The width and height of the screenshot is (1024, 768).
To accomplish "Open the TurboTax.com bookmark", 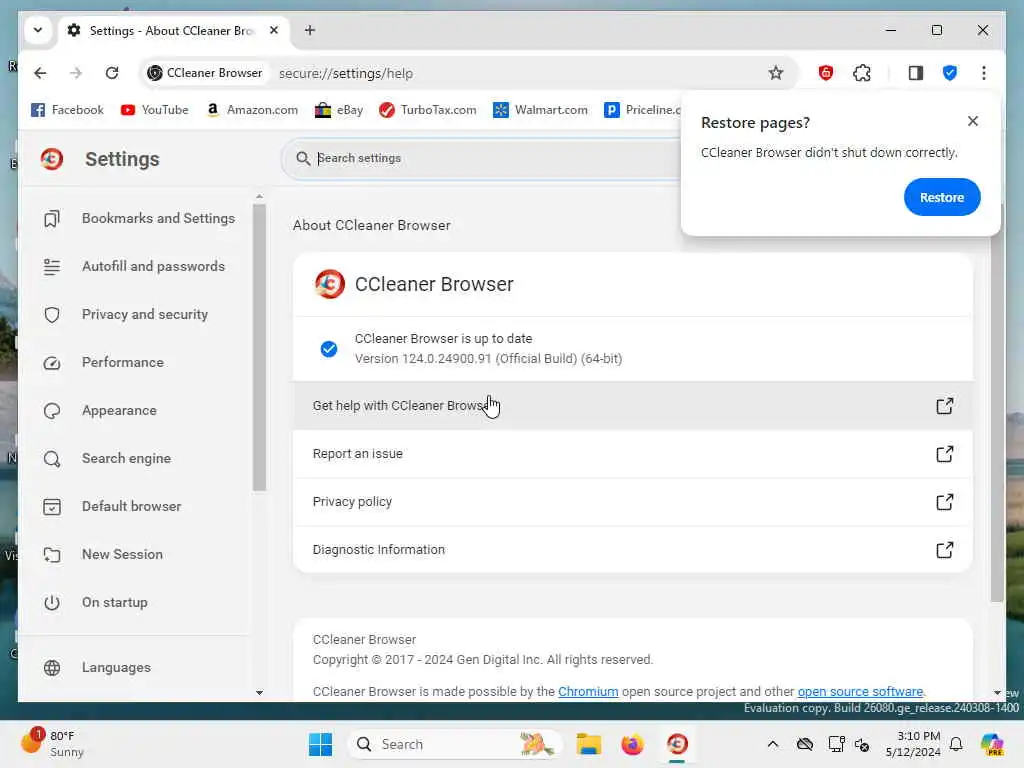I will point(428,110).
